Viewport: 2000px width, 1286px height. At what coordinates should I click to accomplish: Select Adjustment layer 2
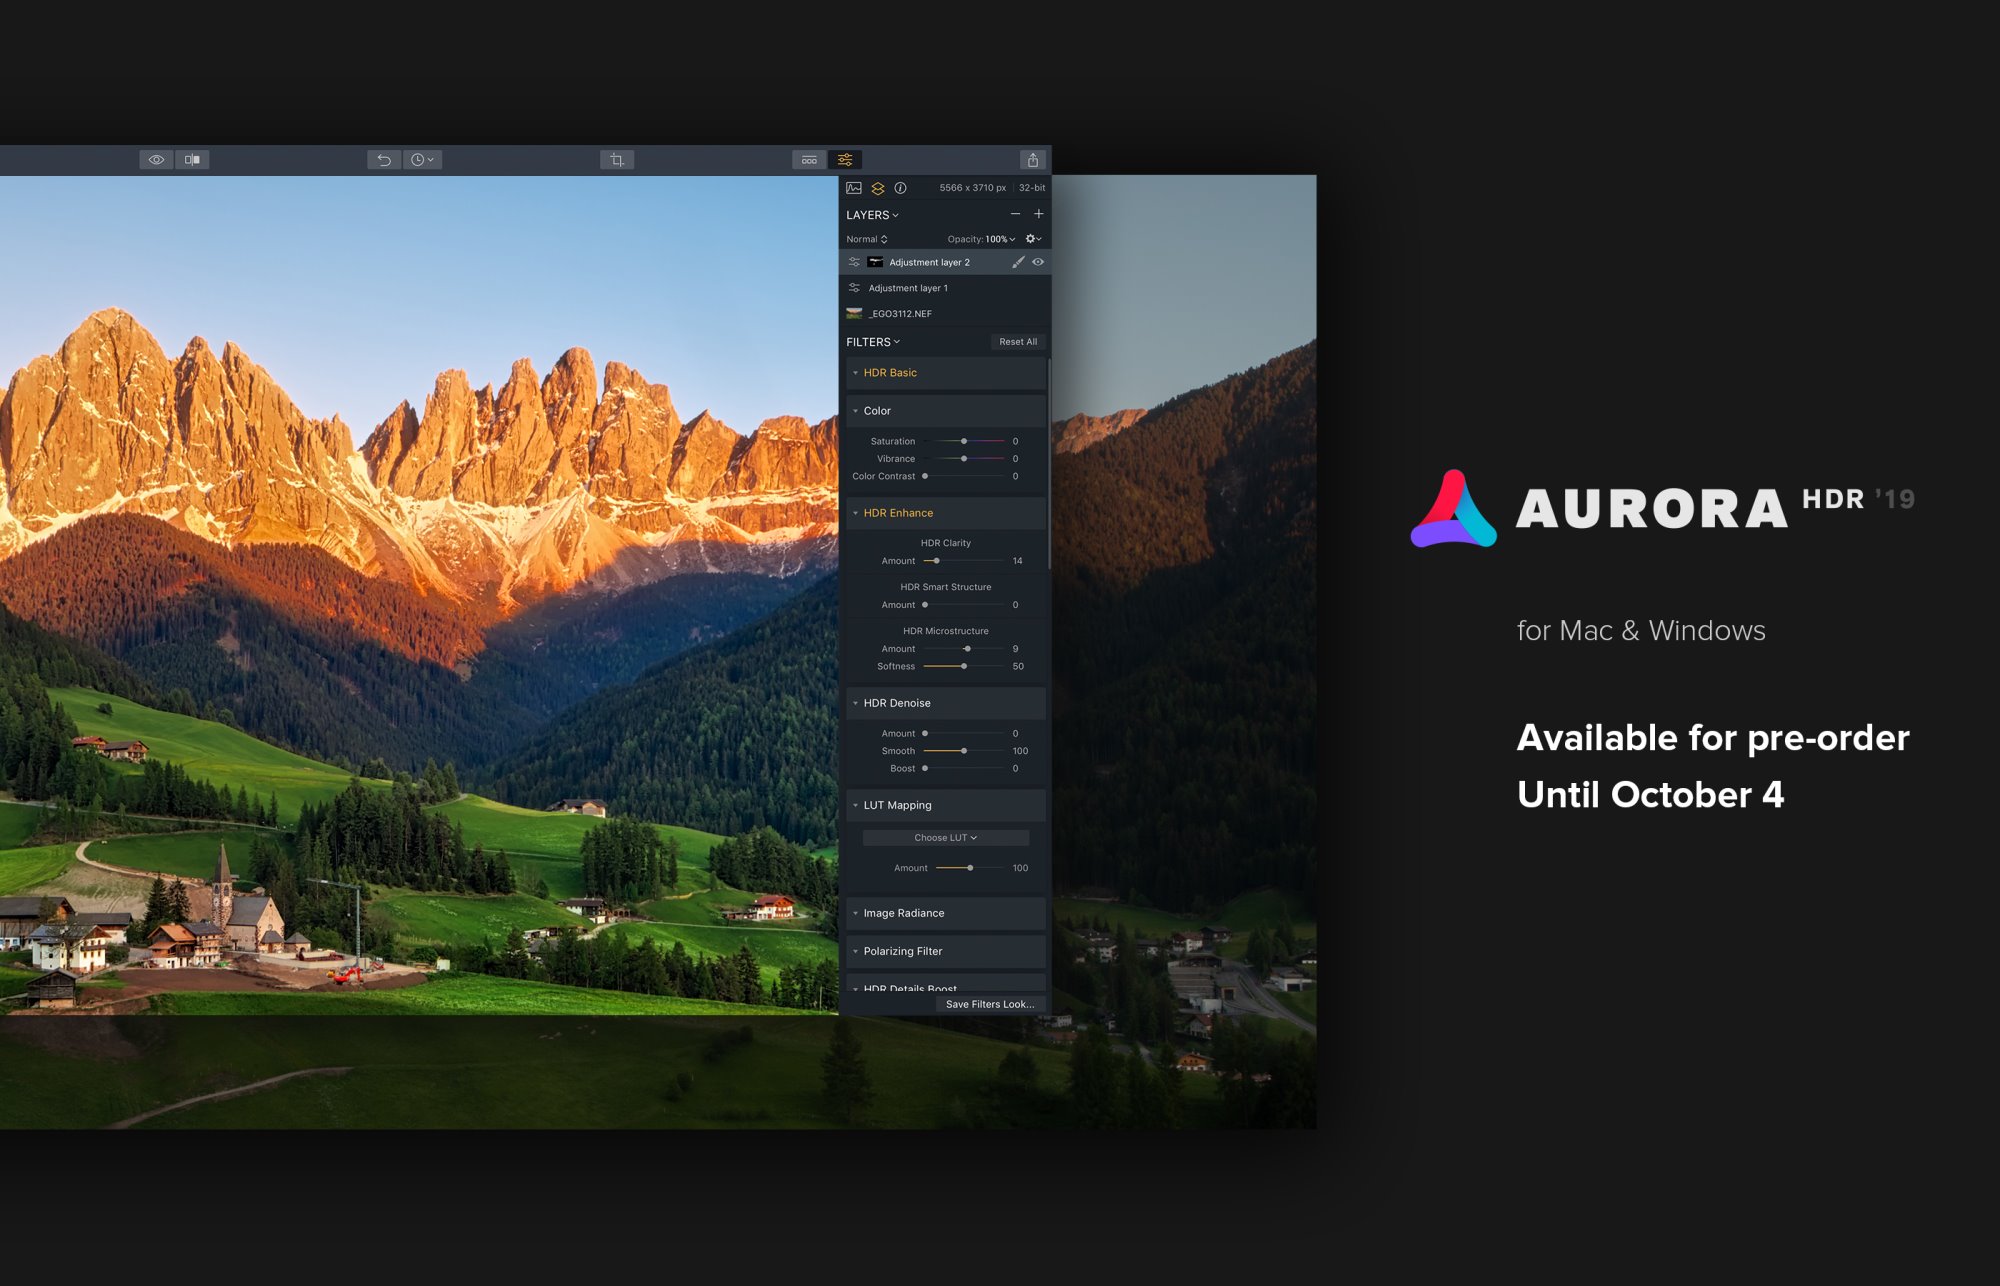945,262
